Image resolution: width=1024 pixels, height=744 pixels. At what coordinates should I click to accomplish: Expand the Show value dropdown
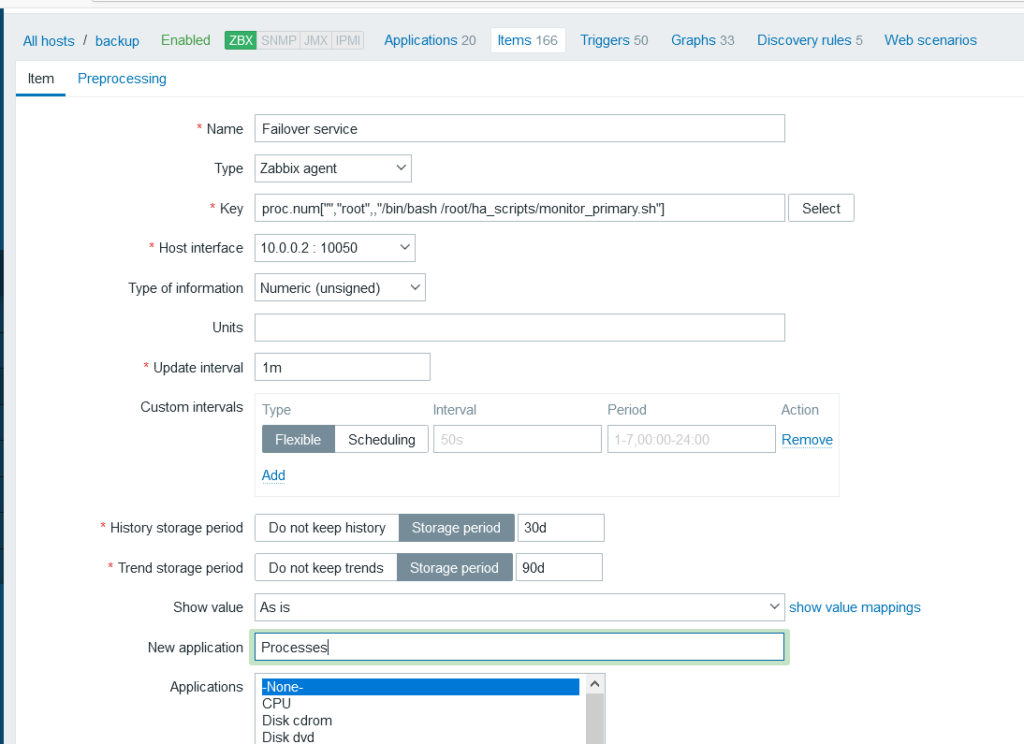[x=520, y=607]
